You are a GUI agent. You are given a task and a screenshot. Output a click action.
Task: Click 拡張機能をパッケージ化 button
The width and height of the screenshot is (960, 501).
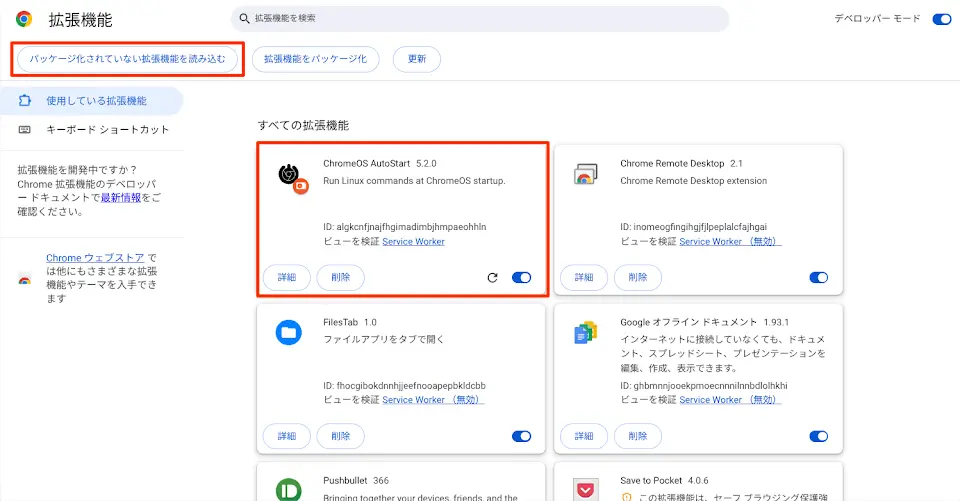(x=315, y=59)
